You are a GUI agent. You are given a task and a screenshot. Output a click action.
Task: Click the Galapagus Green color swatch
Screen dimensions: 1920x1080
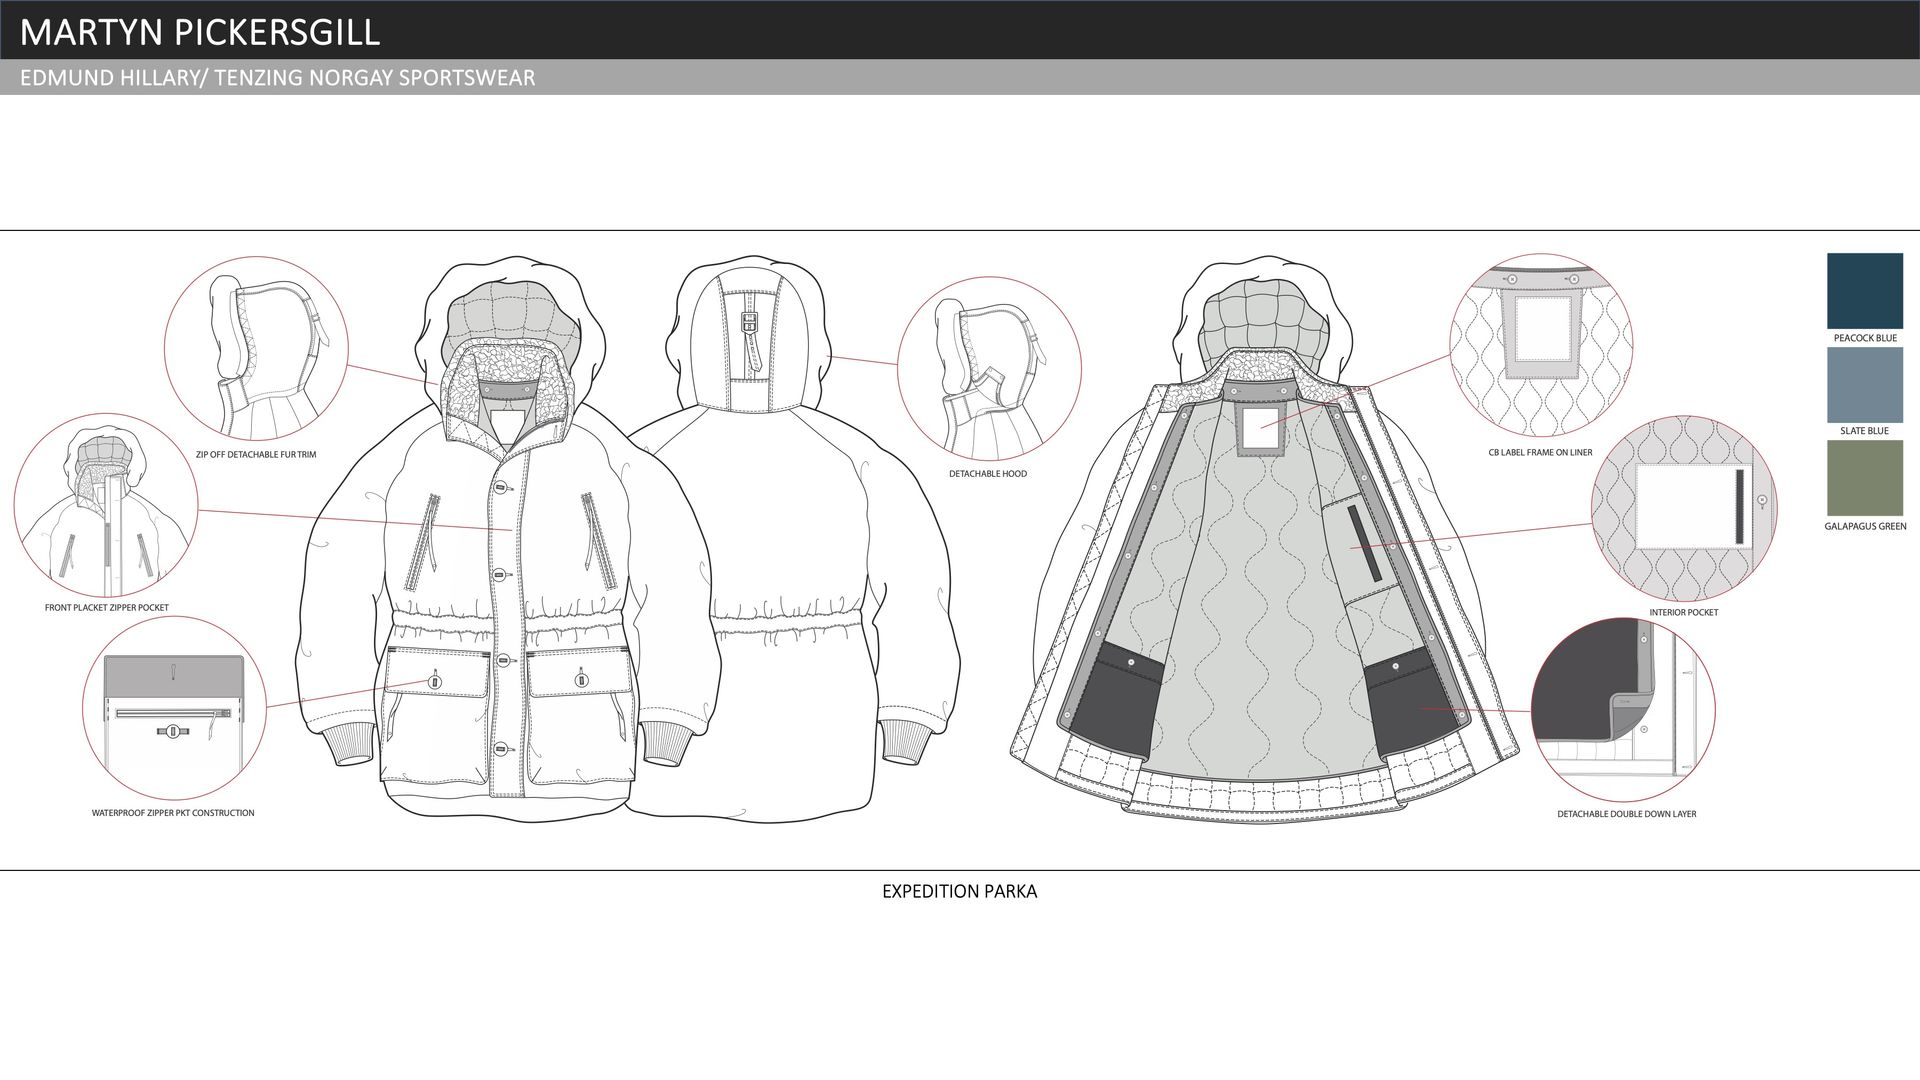pos(1864,478)
